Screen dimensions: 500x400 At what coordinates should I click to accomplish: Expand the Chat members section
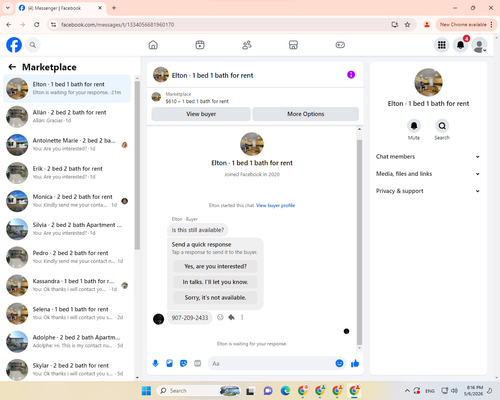click(x=428, y=157)
